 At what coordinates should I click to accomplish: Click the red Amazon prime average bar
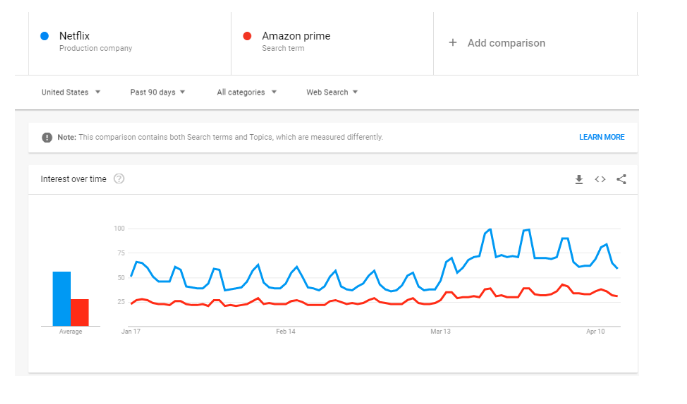(80, 312)
